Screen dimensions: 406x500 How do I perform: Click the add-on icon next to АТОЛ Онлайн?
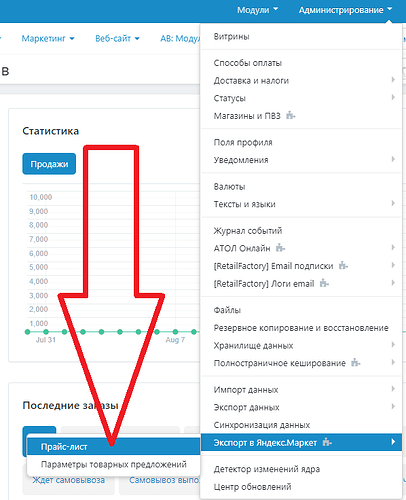coord(280,248)
